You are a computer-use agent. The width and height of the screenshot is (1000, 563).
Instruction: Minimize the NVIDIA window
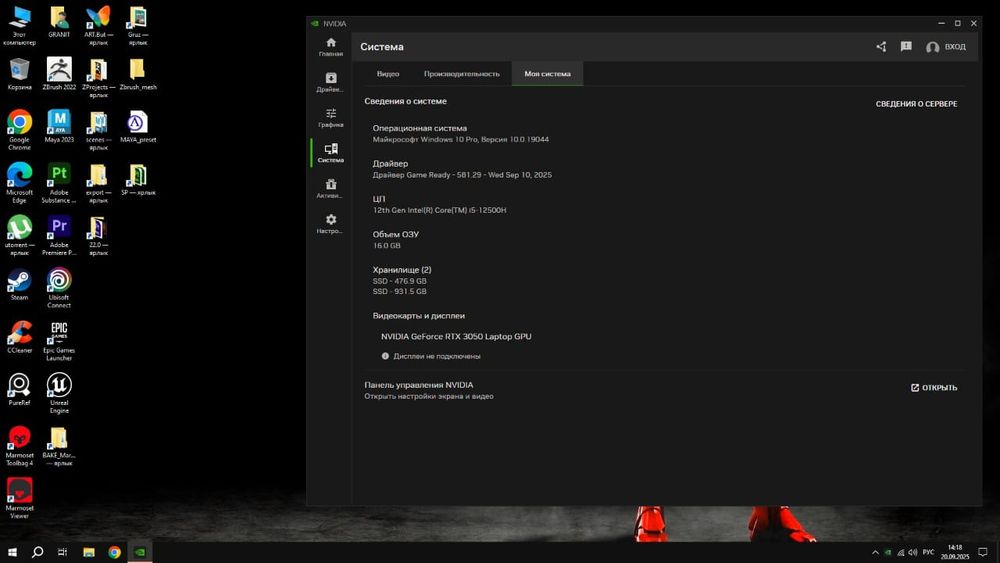tap(941, 23)
